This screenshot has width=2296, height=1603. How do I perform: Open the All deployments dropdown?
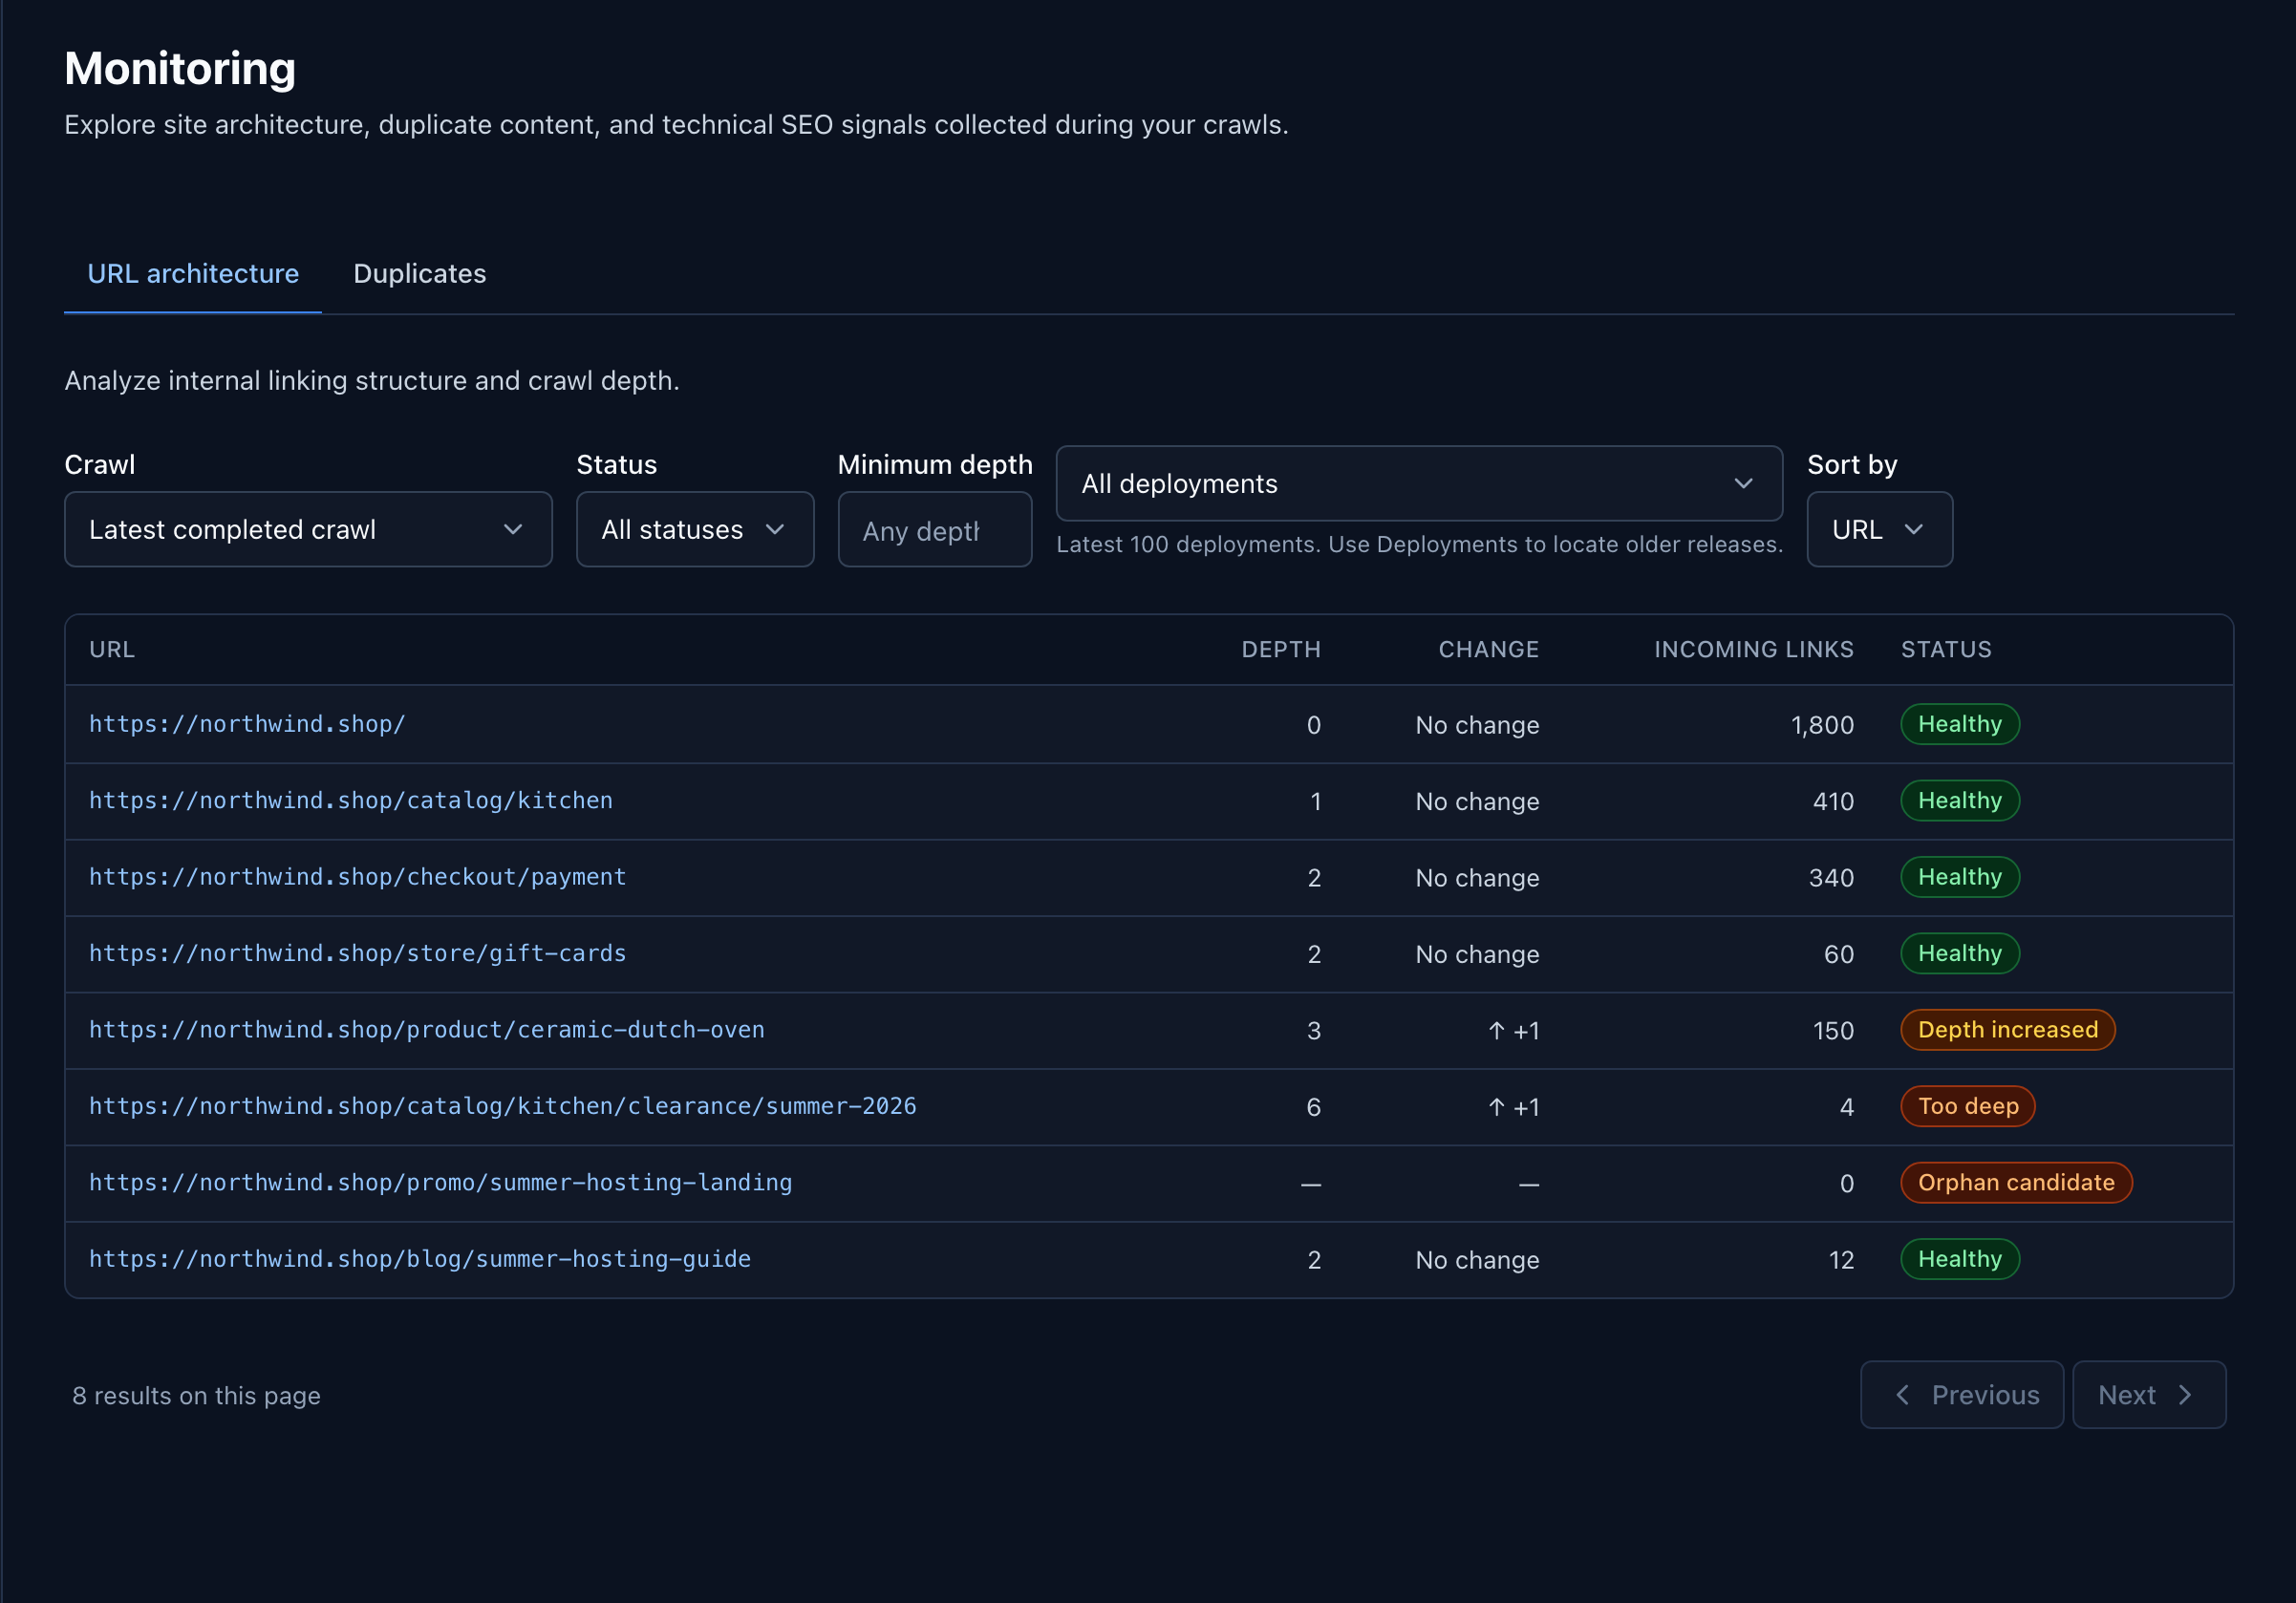click(1419, 484)
